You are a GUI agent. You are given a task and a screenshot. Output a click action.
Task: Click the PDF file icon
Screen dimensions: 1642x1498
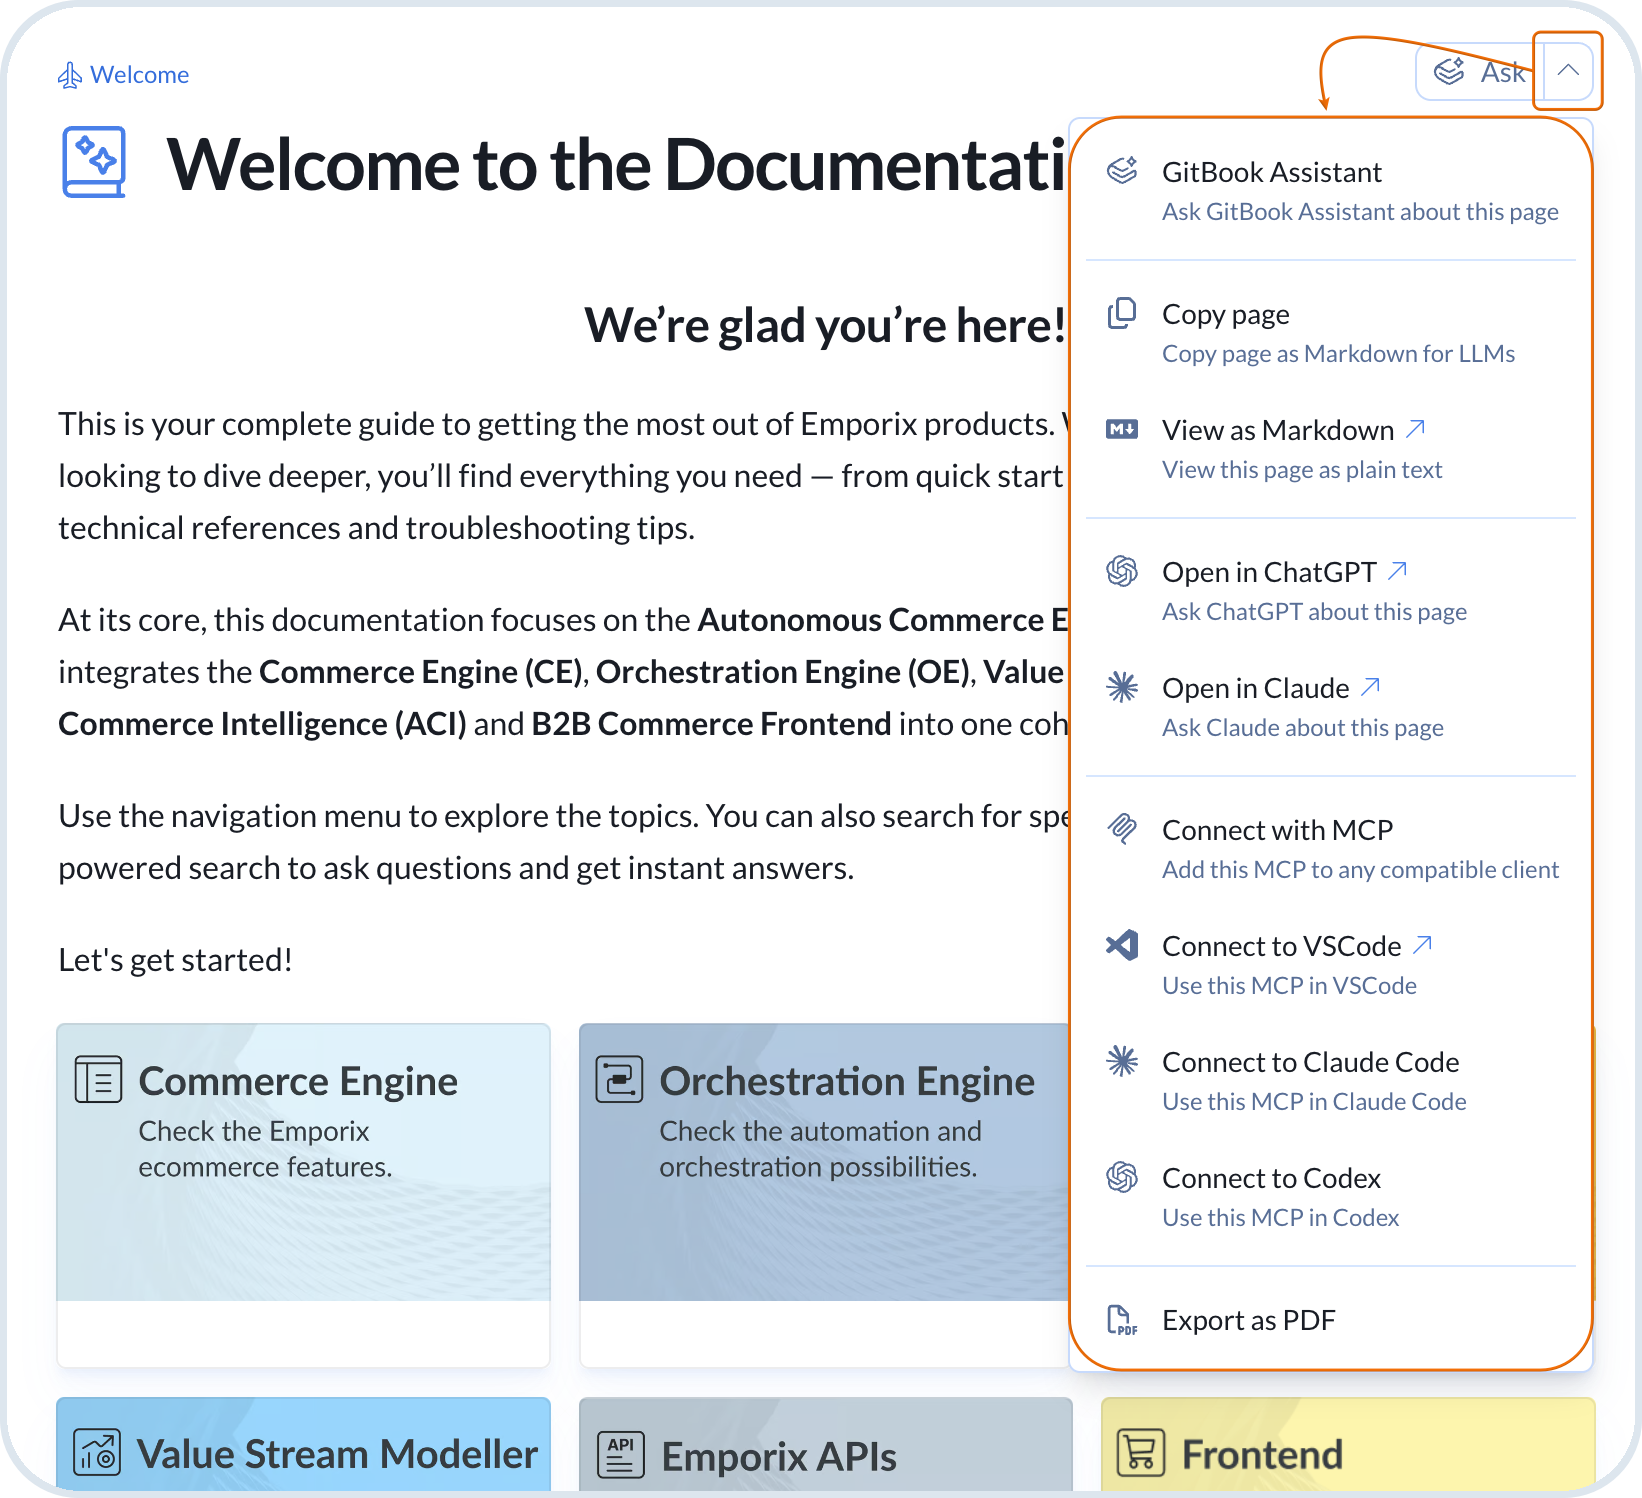tap(1122, 1320)
